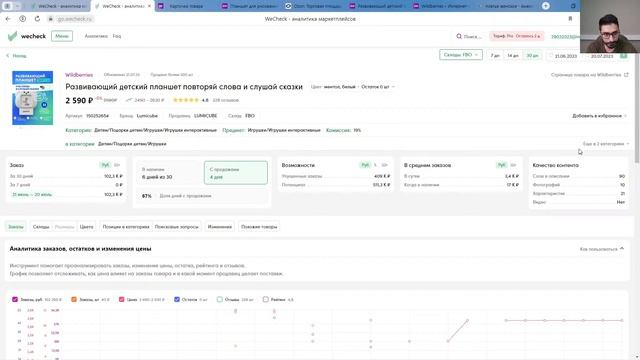Switch Возможности card to Шт
This screenshot has height=360, width=640.
(384, 165)
